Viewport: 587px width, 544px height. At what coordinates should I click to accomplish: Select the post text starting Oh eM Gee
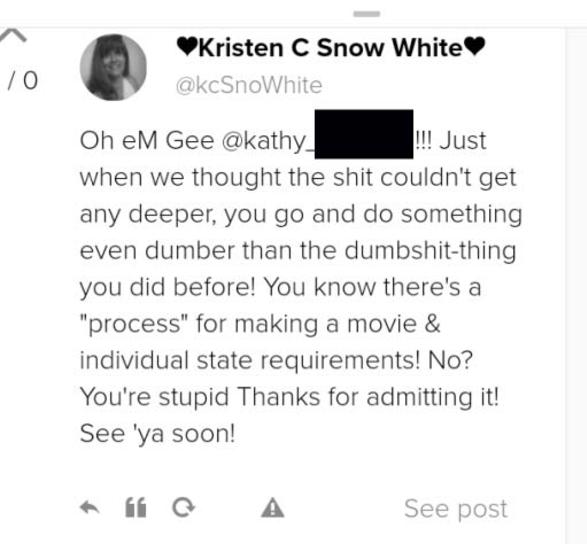(x=301, y=287)
